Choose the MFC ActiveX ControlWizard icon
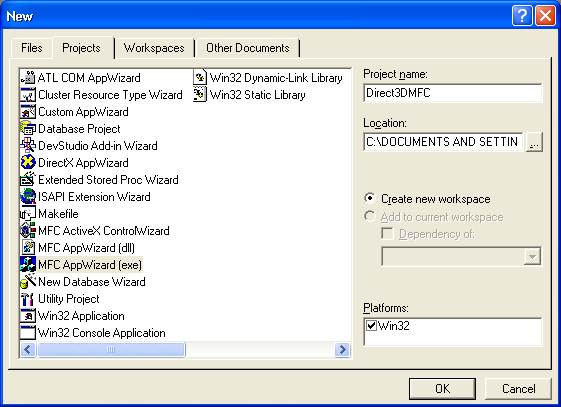This screenshot has width=561, height=407. (28, 231)
